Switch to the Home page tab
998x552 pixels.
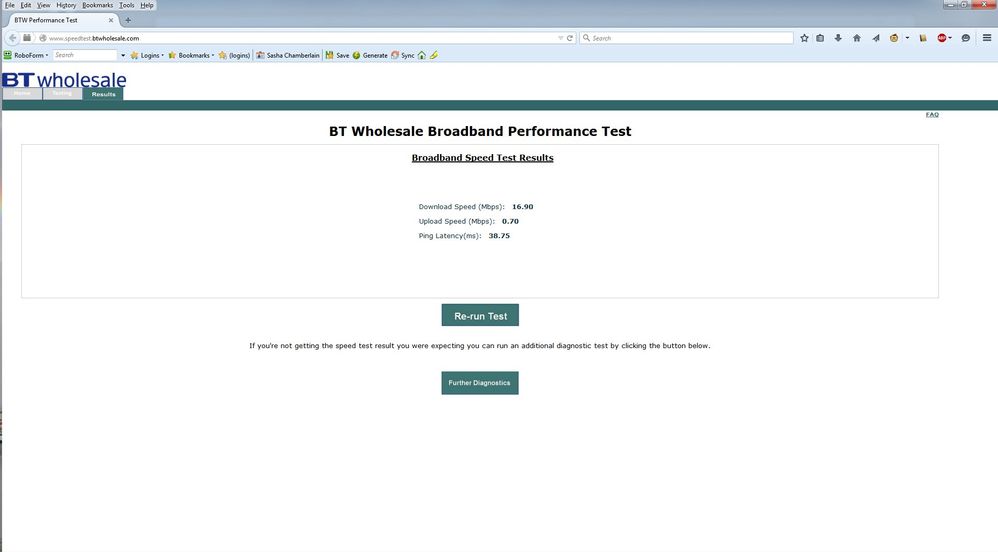pyautogui.click(x=22, y=94)
